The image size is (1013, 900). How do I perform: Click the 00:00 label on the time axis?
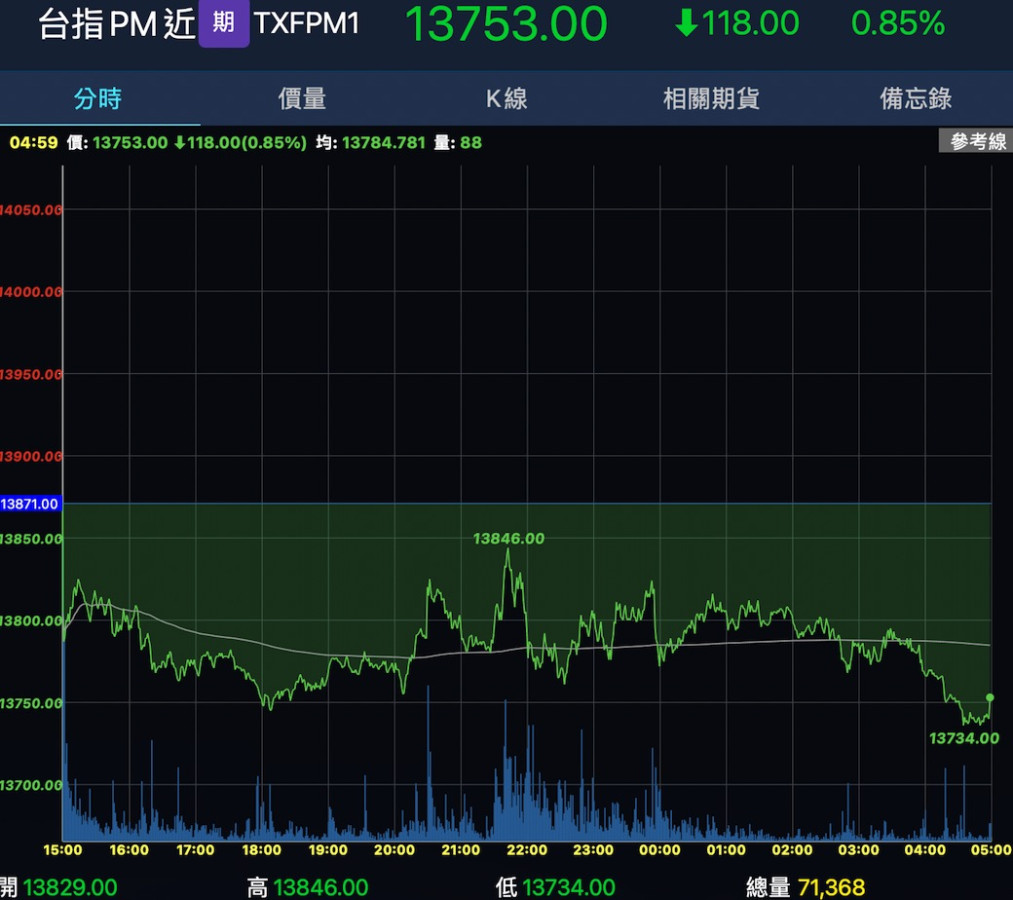pos(660,850)
